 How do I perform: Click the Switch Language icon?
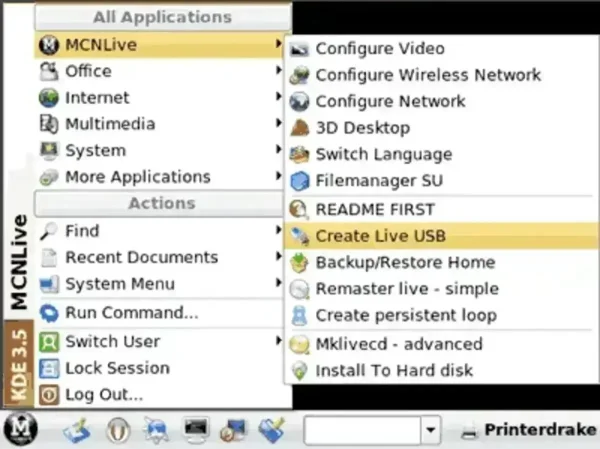coord(299,154)
